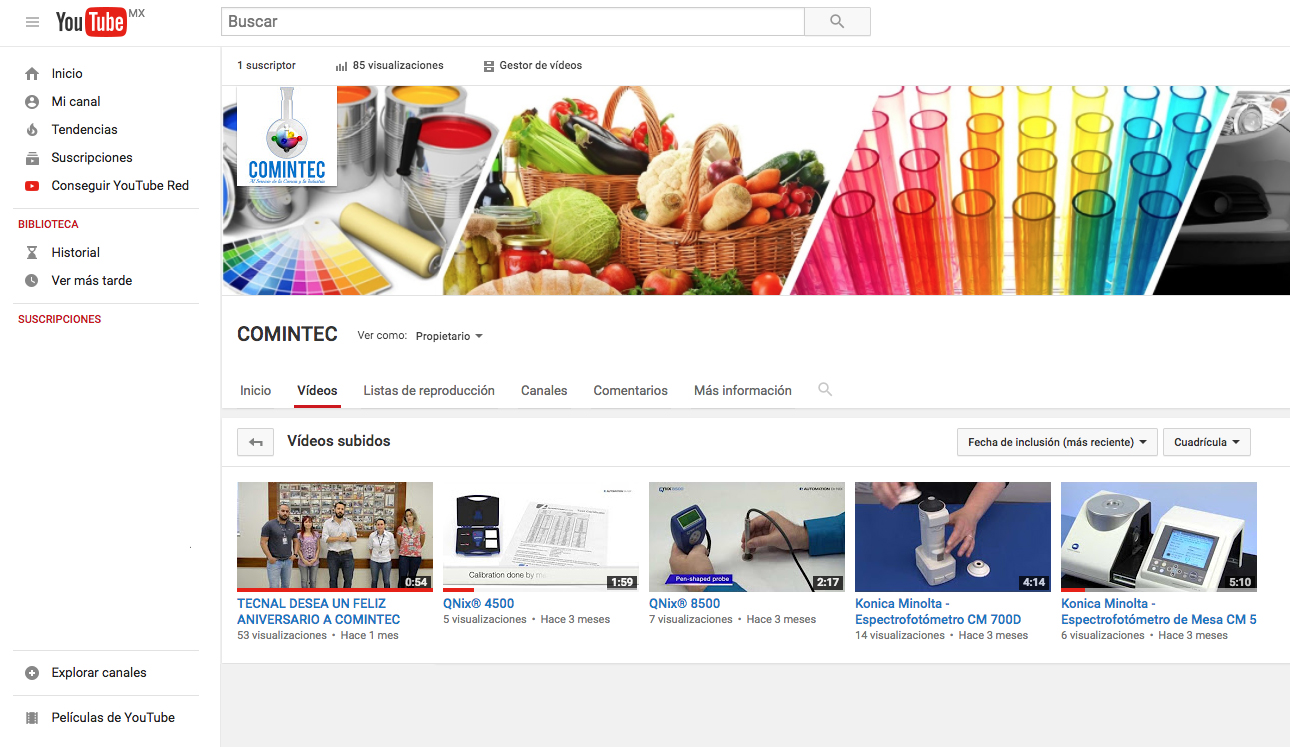Open Gestor de vídeos
Image resolution: width=1290 pixels, height=747 pixels.
pos(532,66)
